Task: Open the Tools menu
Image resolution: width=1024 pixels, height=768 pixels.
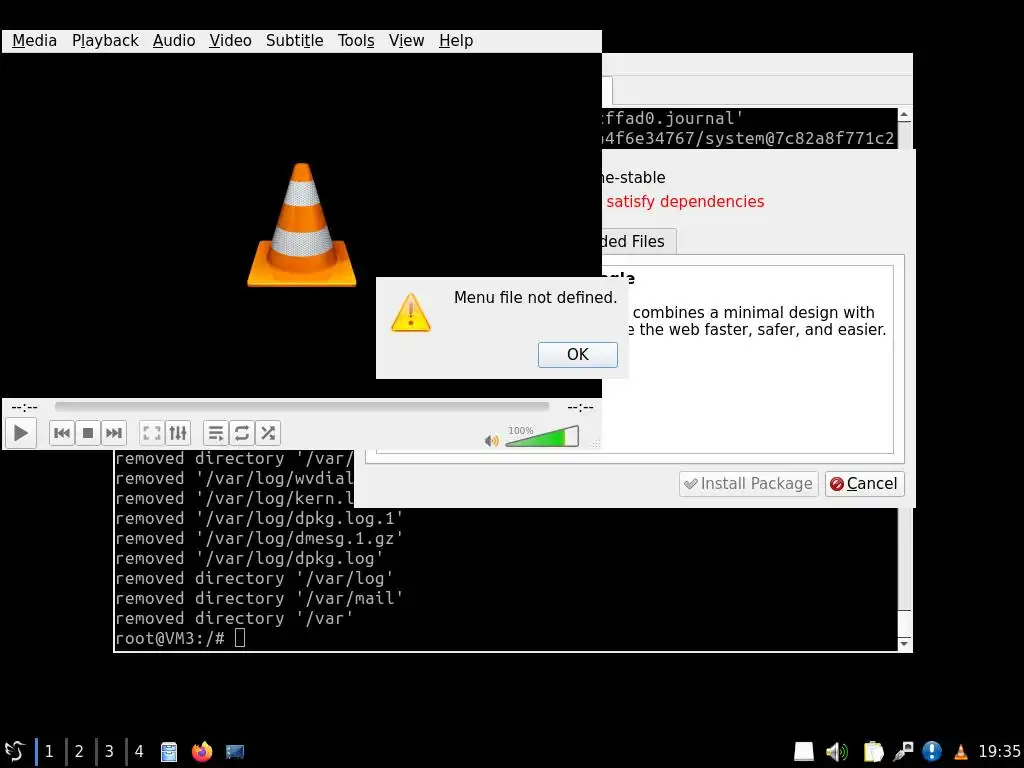Action: (x=356, y=40)
